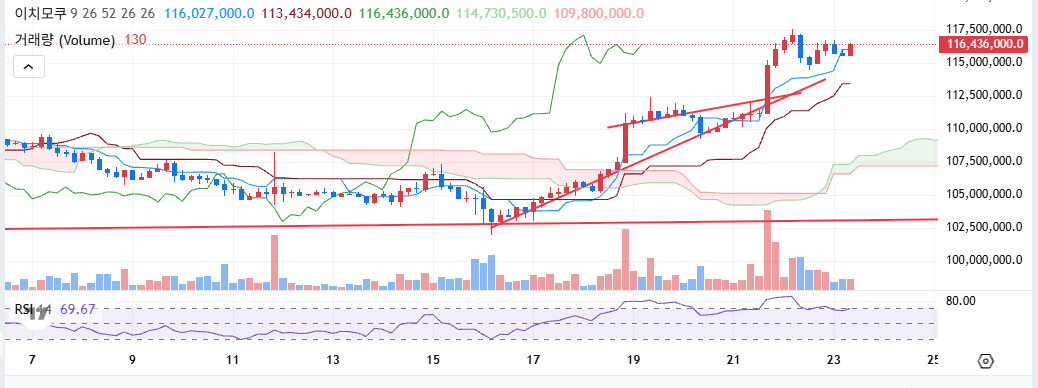Image resolution: width=1038 pixels, height=388 pixels.
Task: Click the 80.00 RSI scale label
Action: click(961, 301)
